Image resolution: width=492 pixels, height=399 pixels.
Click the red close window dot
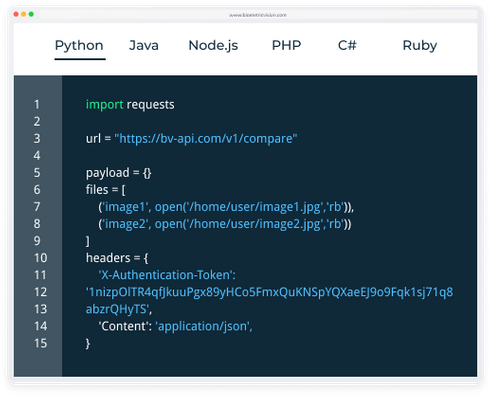tap(16, 14)
